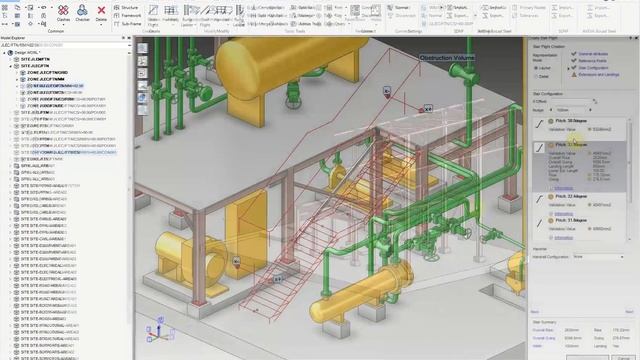The width and height of the screenshot is (640, 360).
Task: Select the Layout representation mode radio
Action: tap(536, 68)
